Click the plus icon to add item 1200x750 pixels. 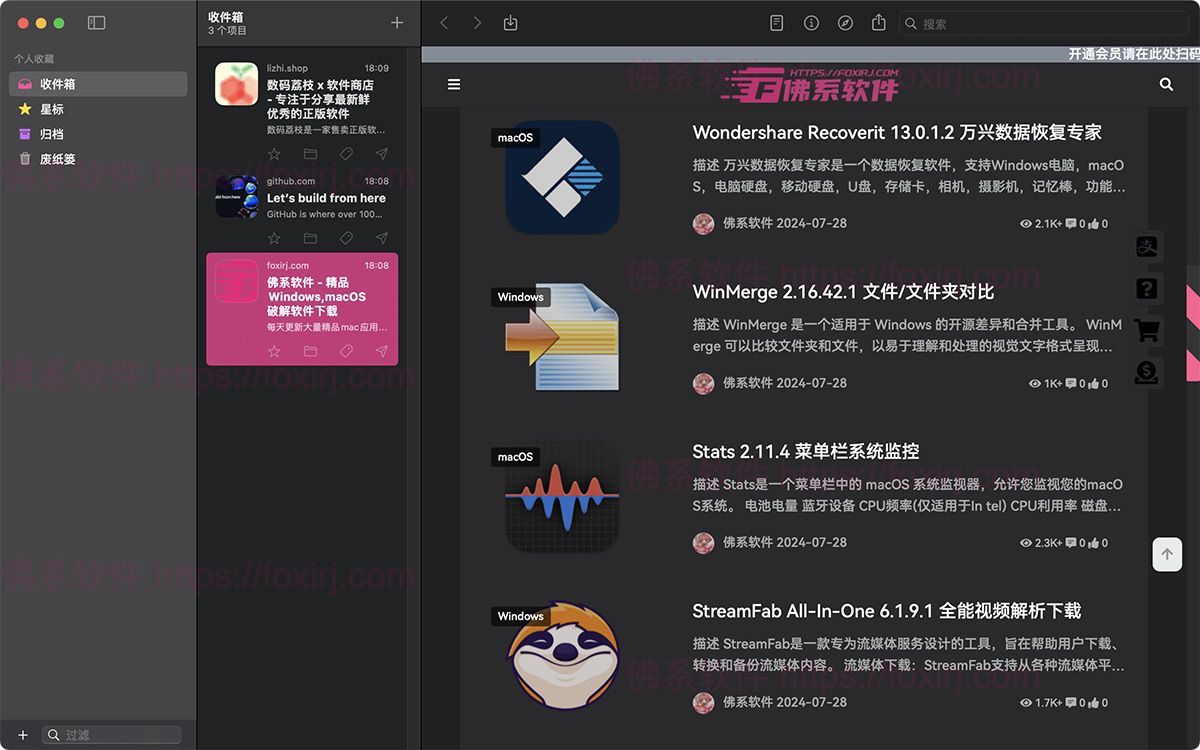[397, 23]
